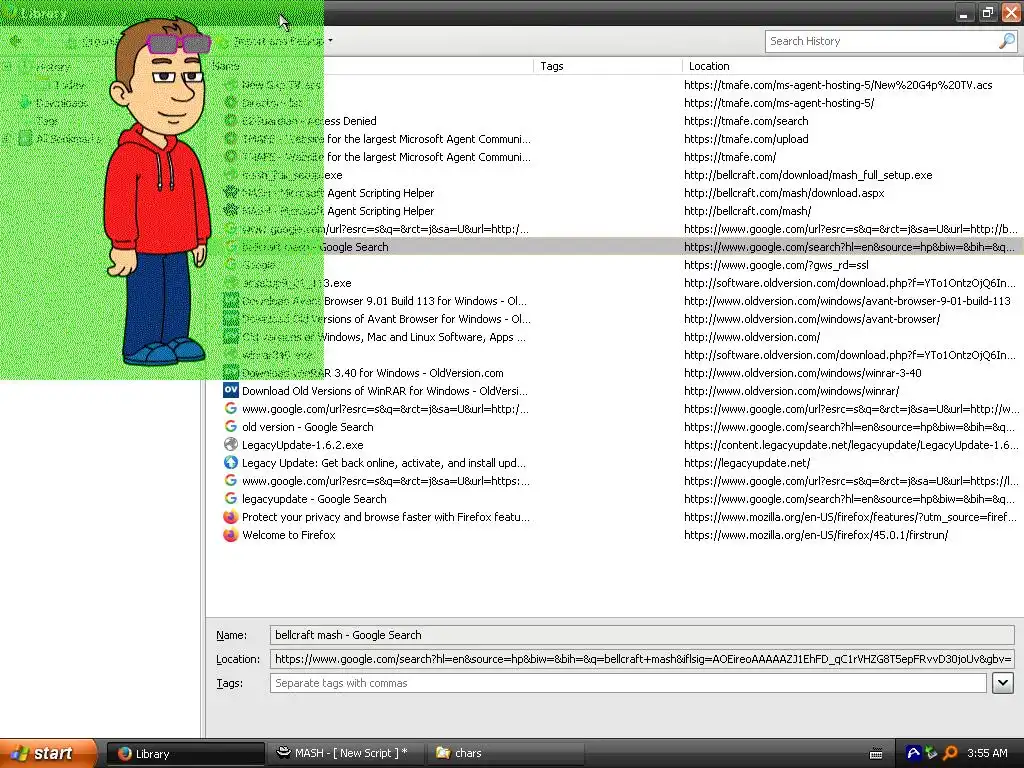The height and width of the screenshot is (768, 1024).
Task: Select location 'https://tmafe.com/search'
Action: (746, 121)
